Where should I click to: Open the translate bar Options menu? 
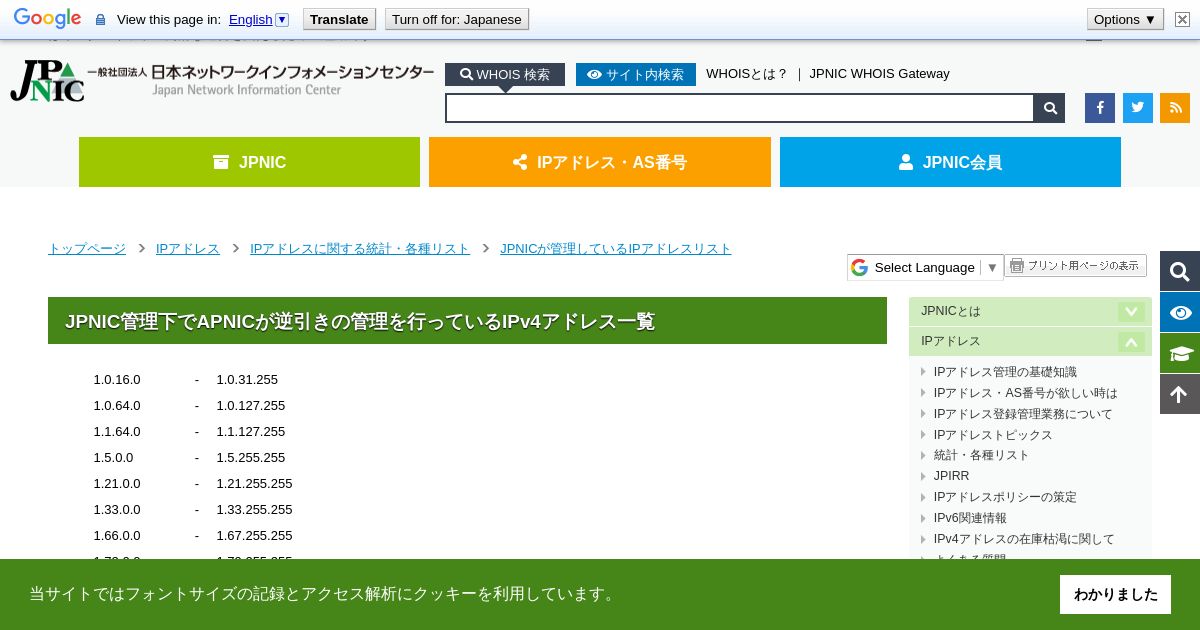(x=1125, y=19)
